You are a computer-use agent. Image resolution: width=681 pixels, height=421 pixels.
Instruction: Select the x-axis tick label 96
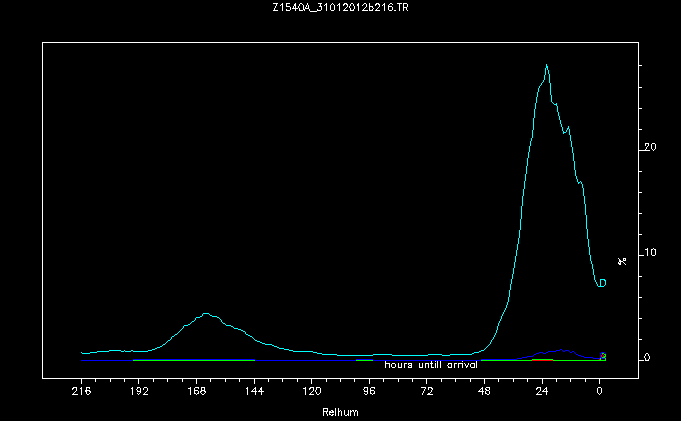point(369,391)
